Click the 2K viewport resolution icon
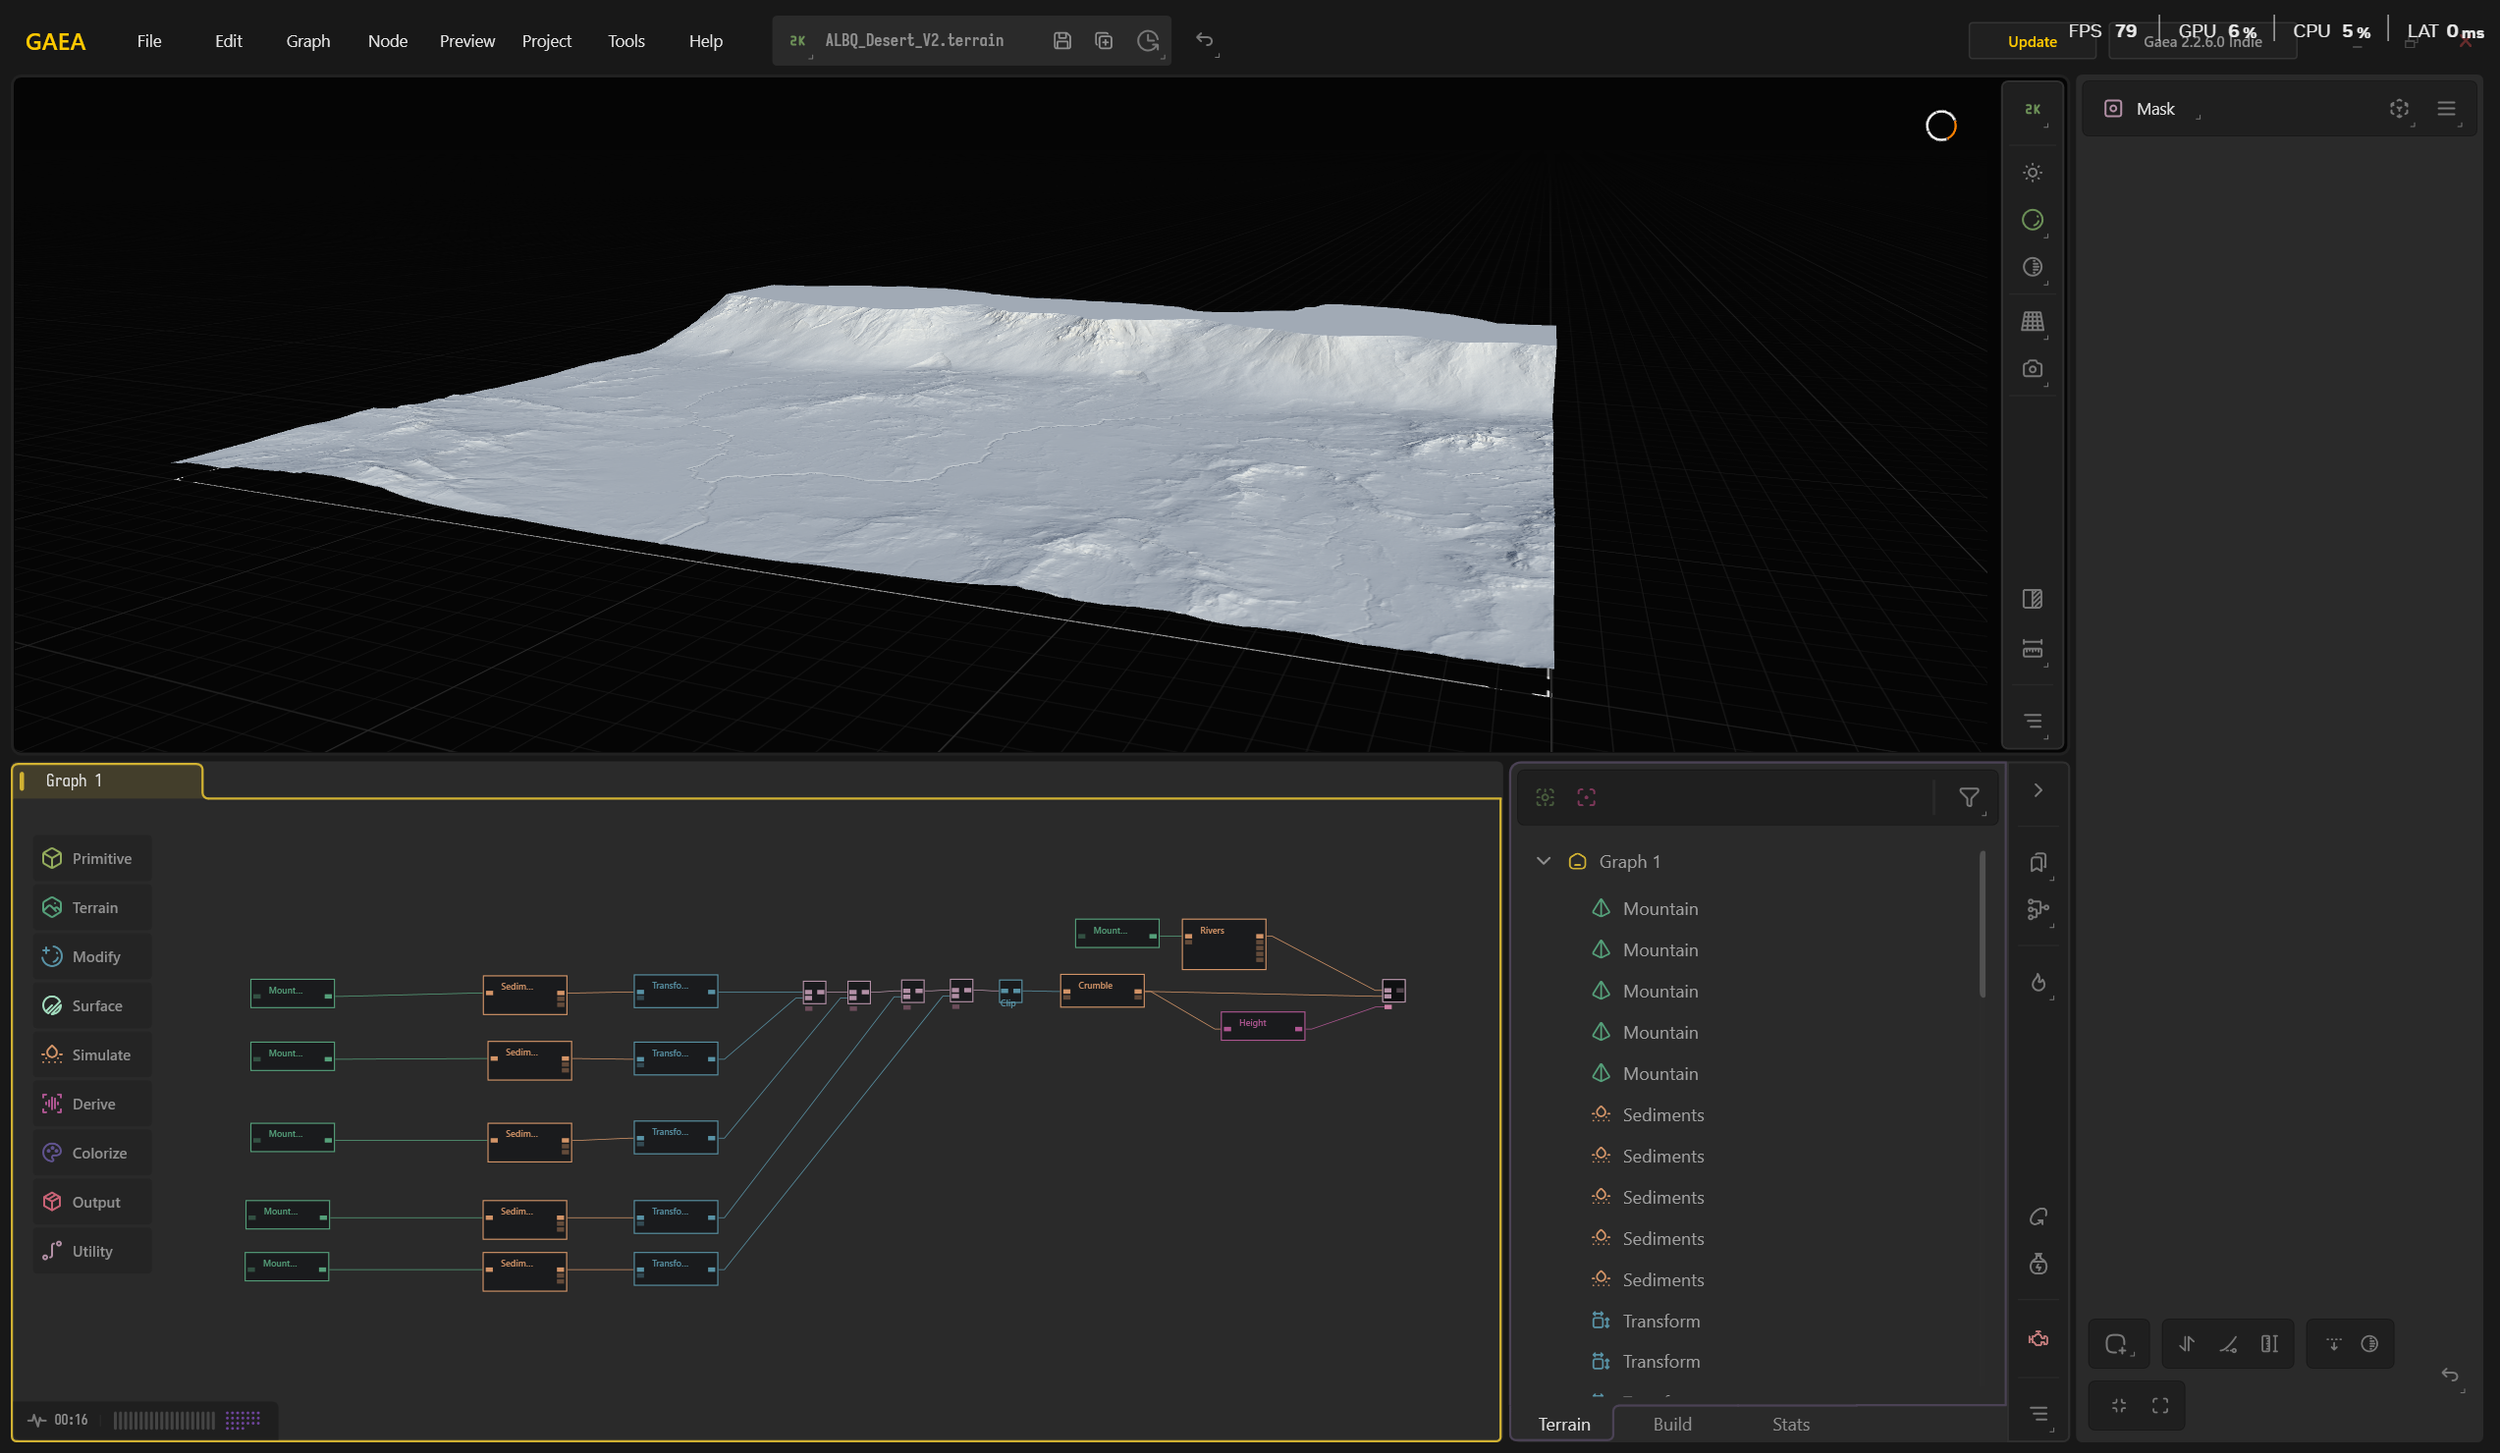This screenshot has height=1453, width=2500. 2032,109
